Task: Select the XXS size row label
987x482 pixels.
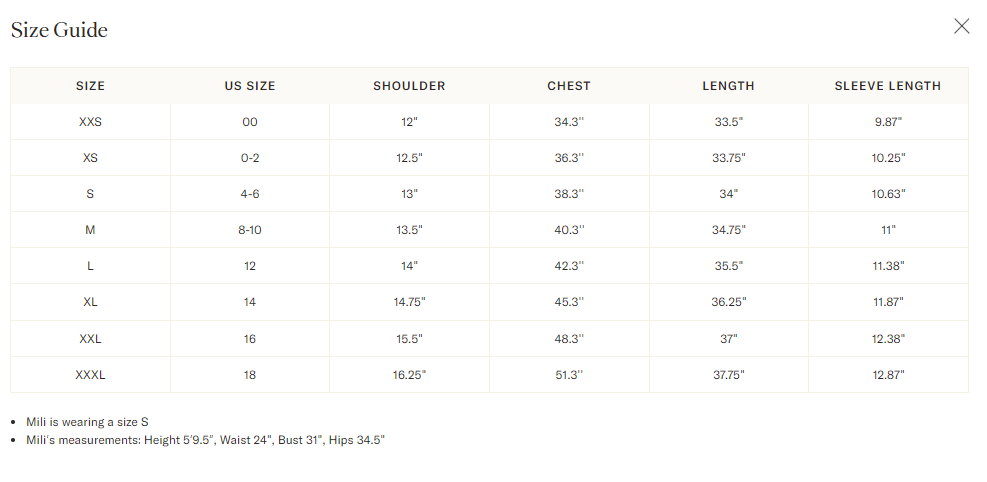Action: coord(90,122)
